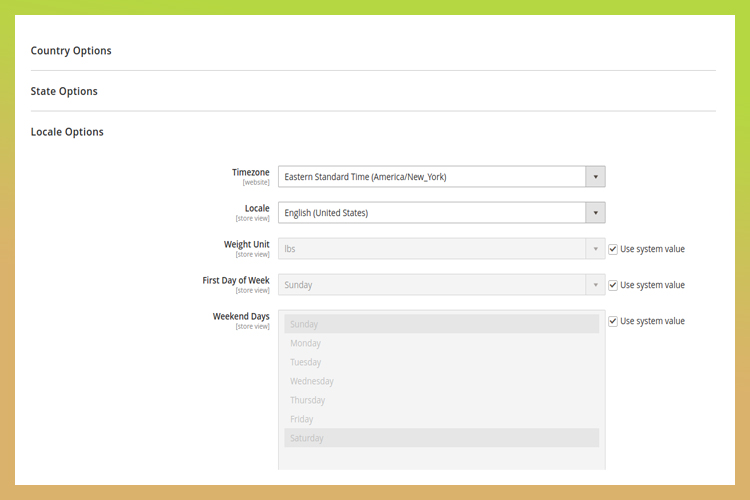Screen dimensions: 750x500
Task: Expand the State Options section
Action: pyautogui.click(x=64, y=91)
